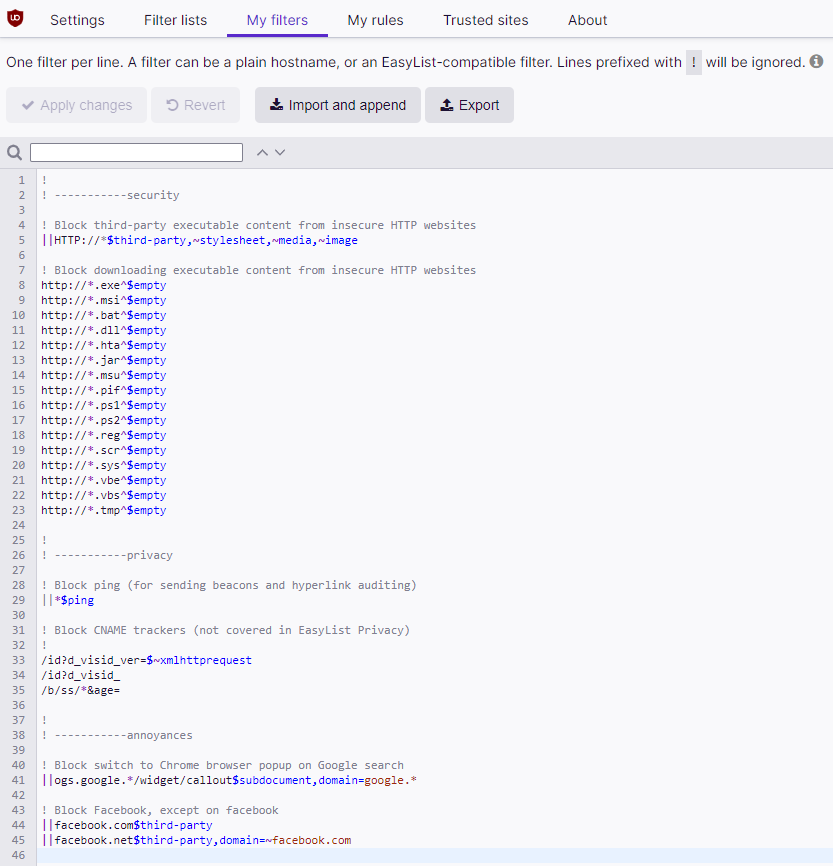
Task: Jump to previous search match arrow
Action: click(x=262, y=152)
